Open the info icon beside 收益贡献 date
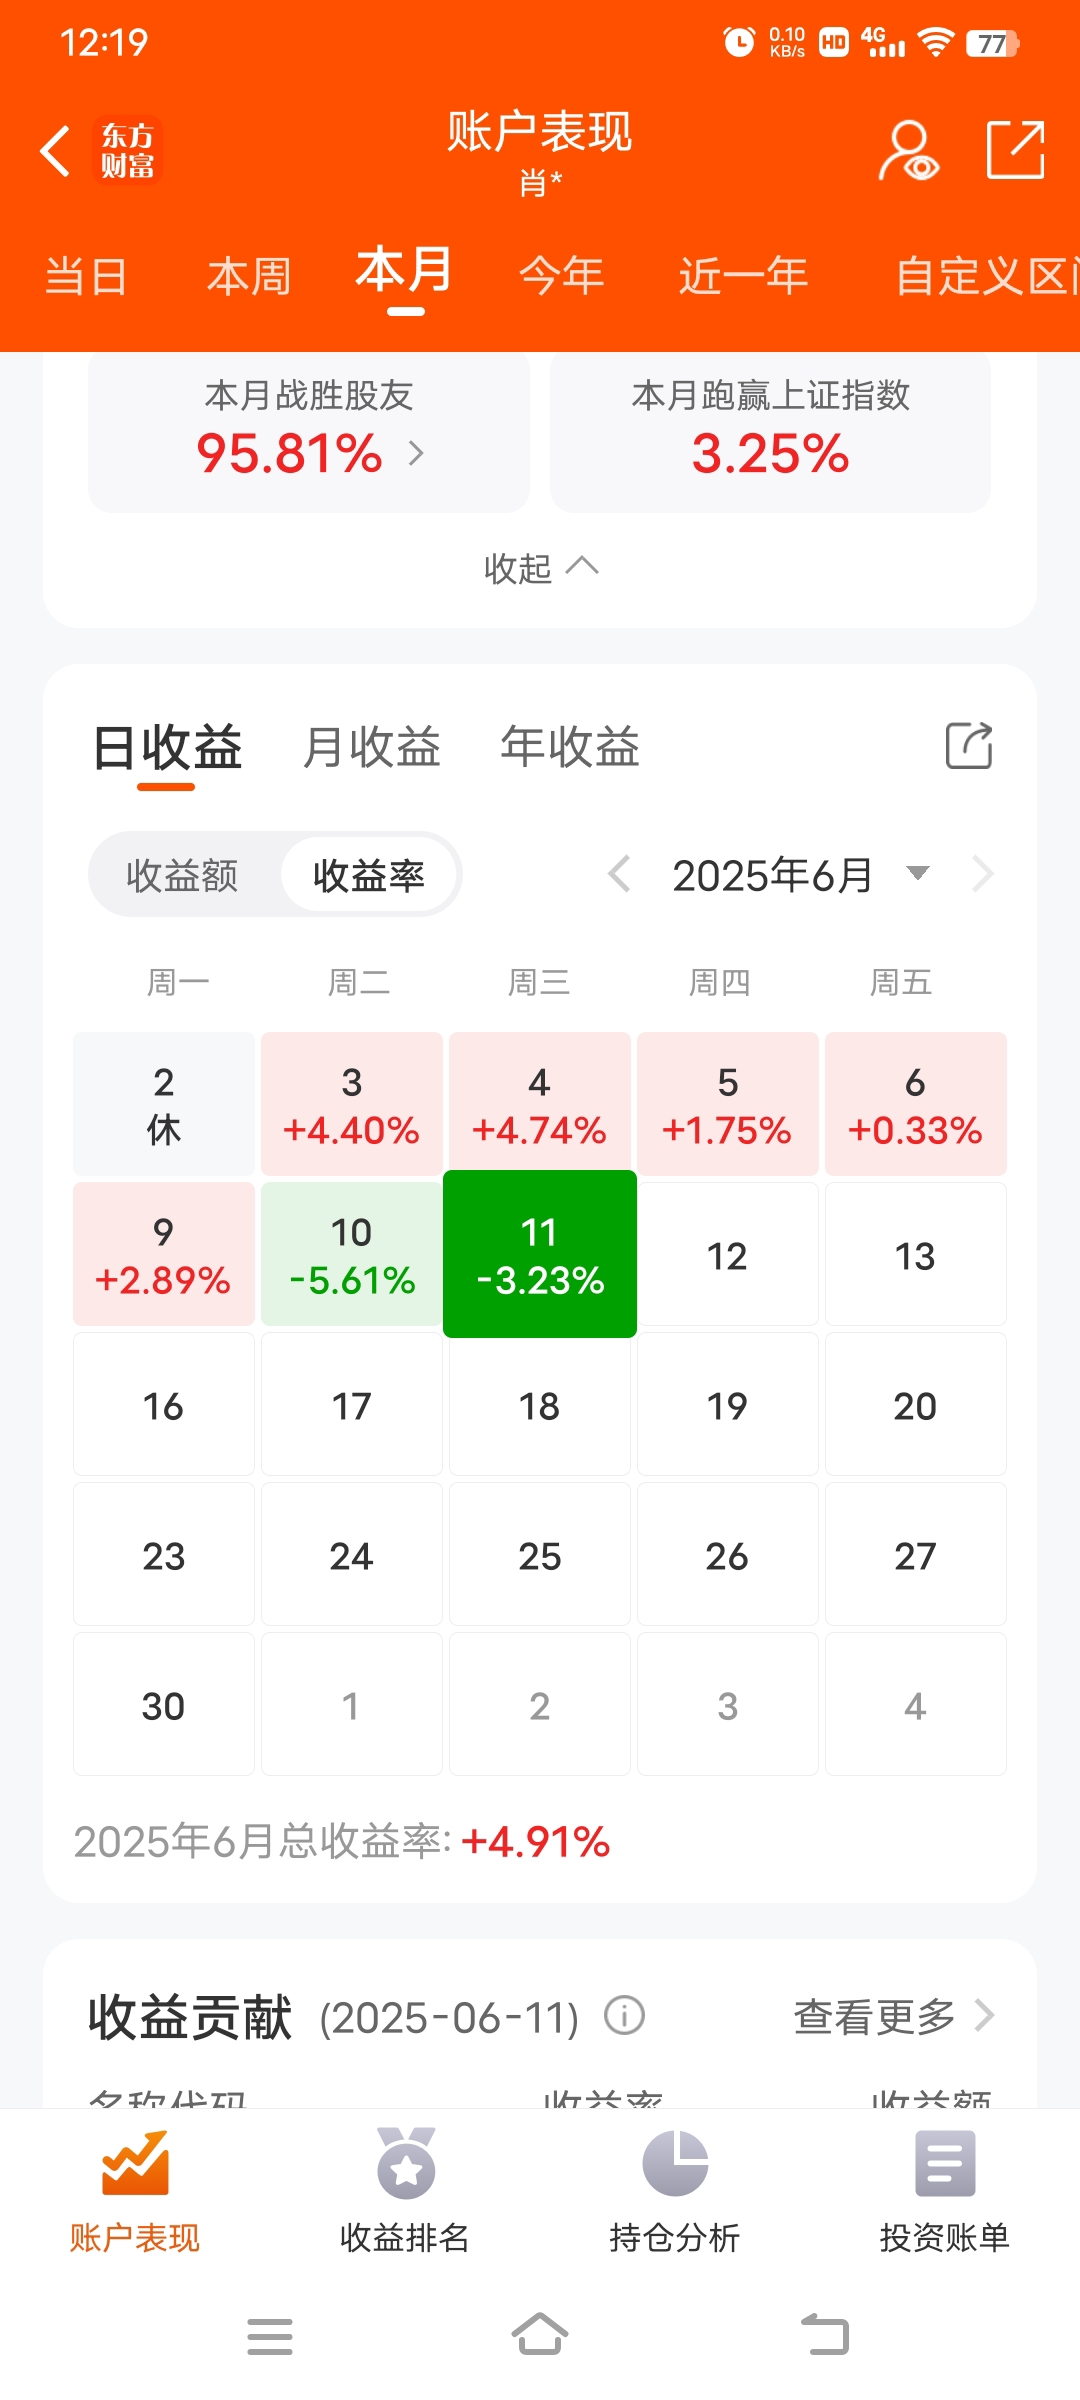 [625, 2015]
